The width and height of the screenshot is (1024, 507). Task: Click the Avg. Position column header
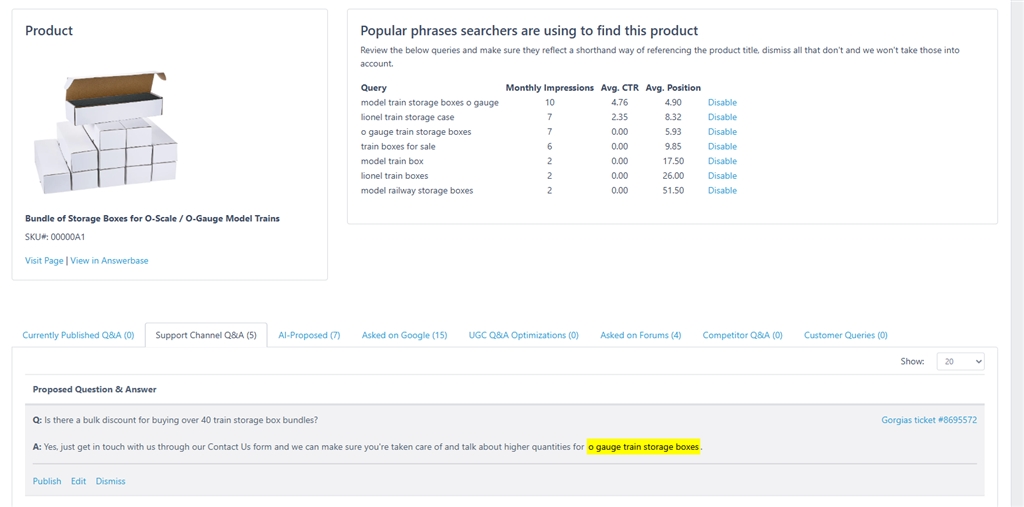click(673, 88)
